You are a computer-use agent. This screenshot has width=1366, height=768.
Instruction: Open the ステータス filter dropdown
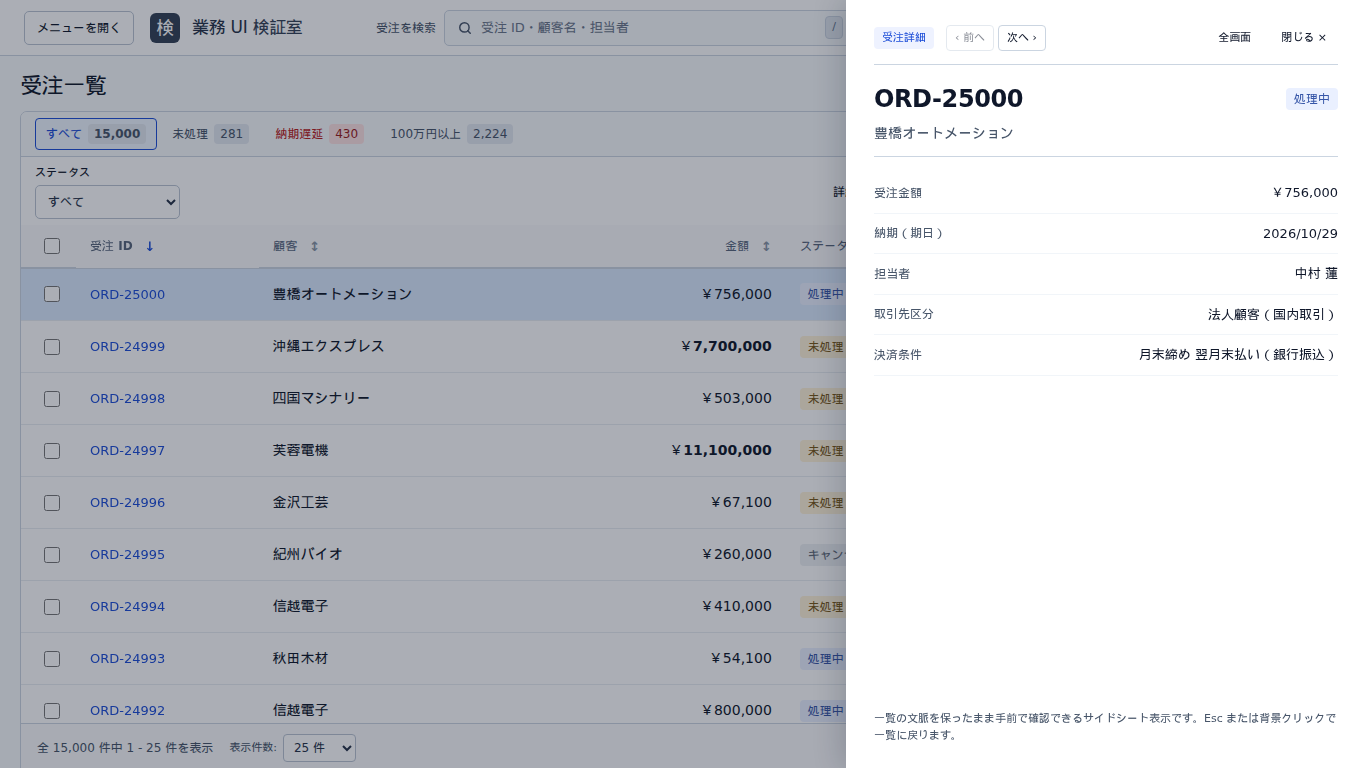(x=107, y=202)
